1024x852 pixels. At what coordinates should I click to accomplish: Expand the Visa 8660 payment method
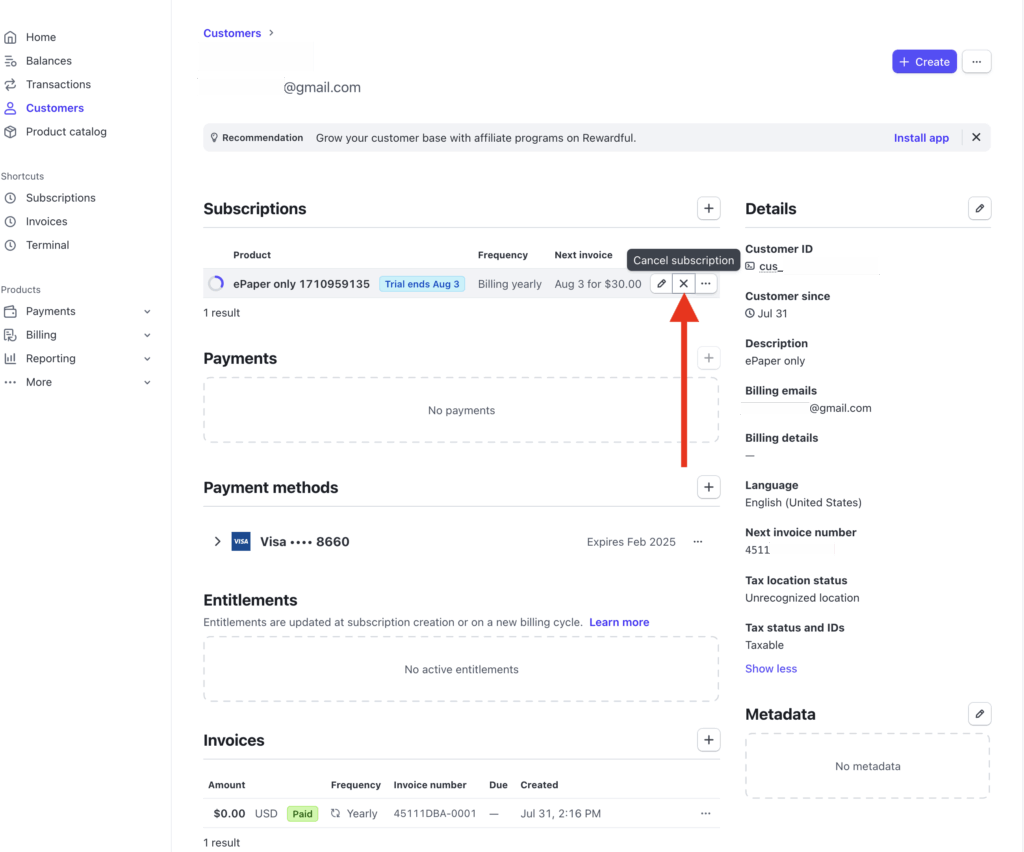pos(217,542)
